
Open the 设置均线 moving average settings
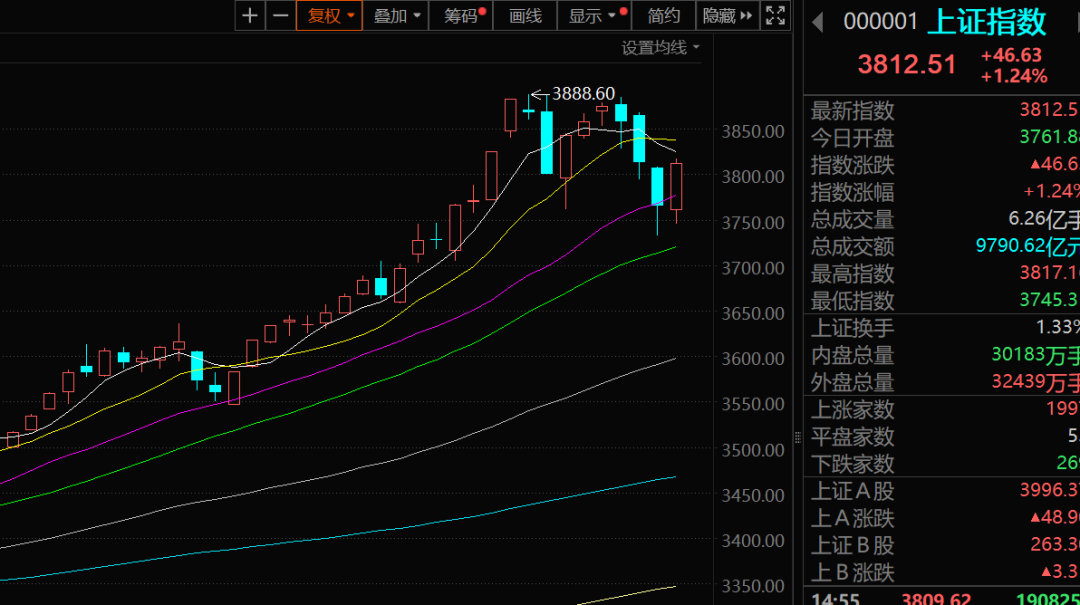(x=660, y=47)
